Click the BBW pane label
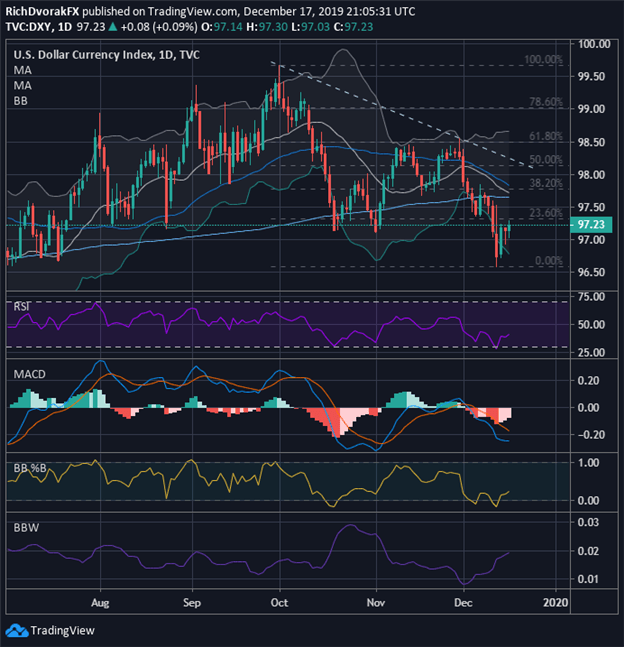The image size is (624, 647). [26, 528]
